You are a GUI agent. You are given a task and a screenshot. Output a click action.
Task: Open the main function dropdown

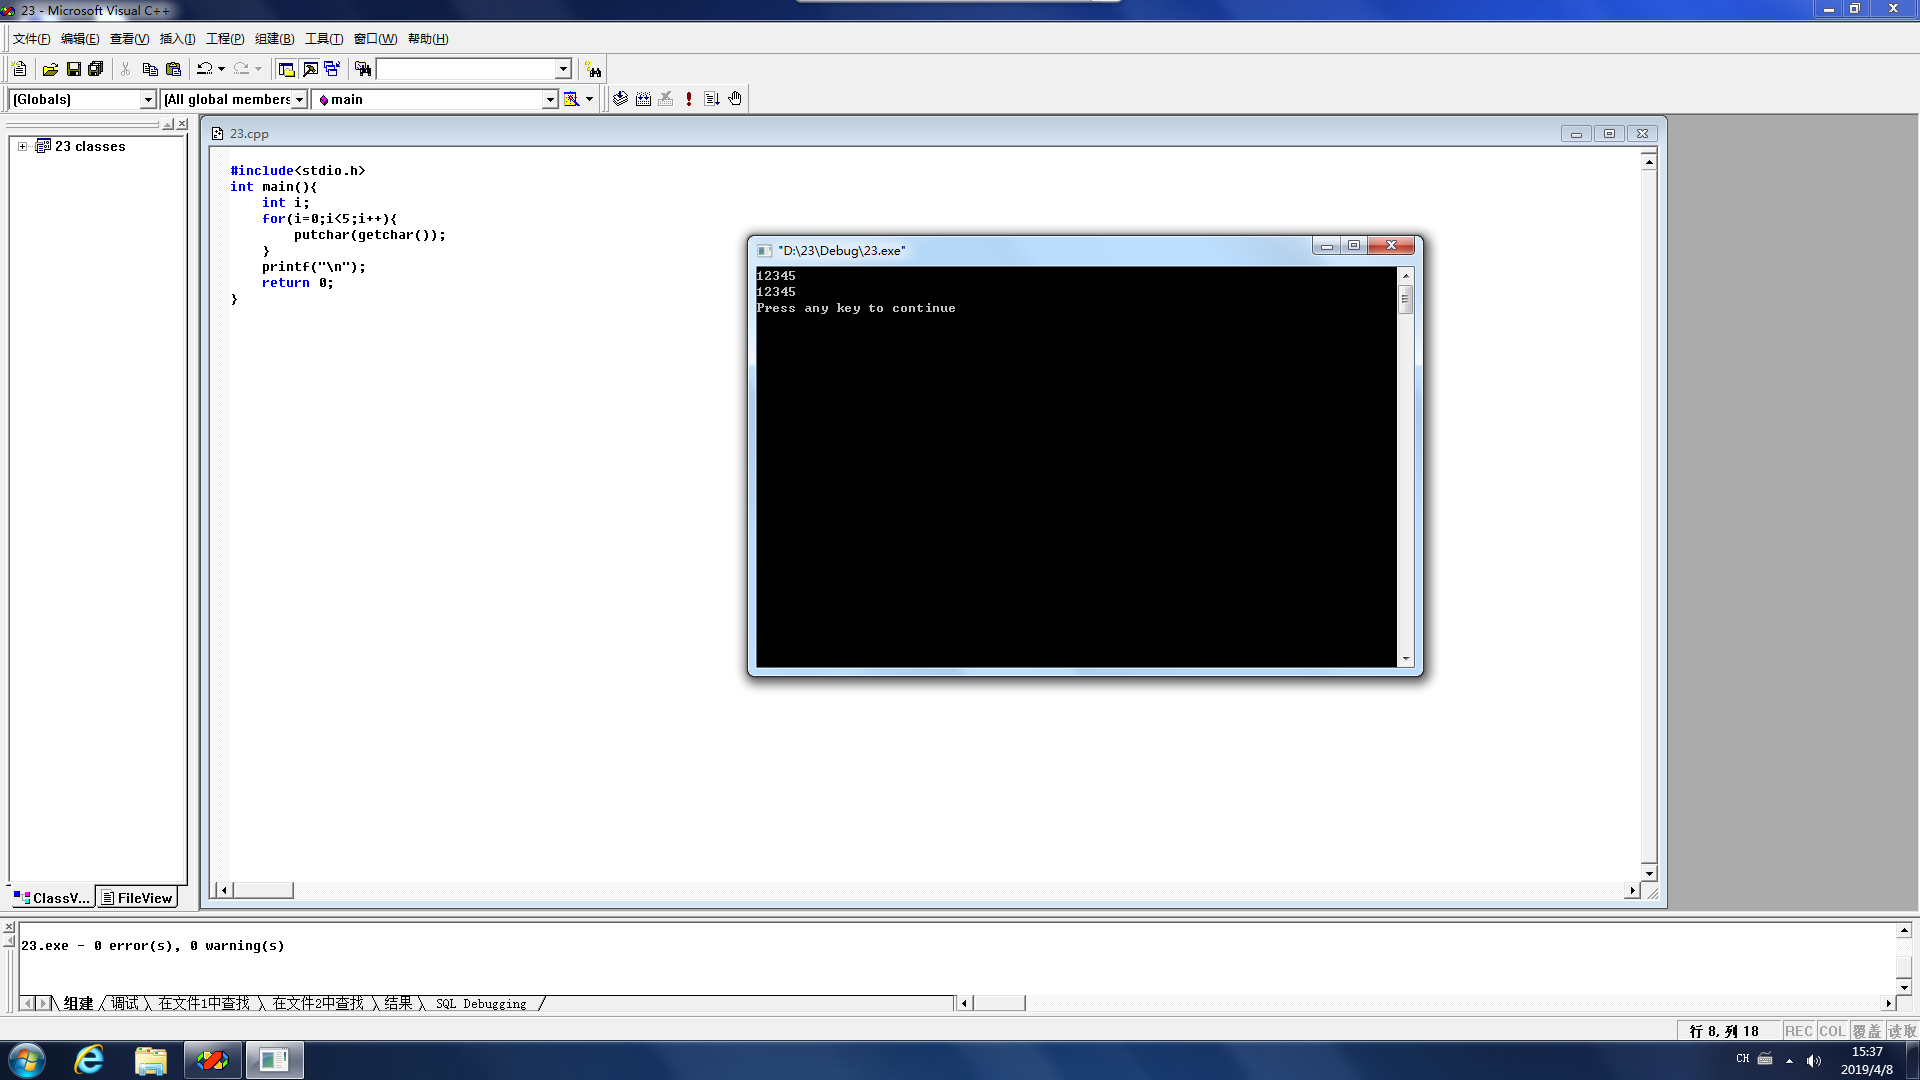coord(549,99)
